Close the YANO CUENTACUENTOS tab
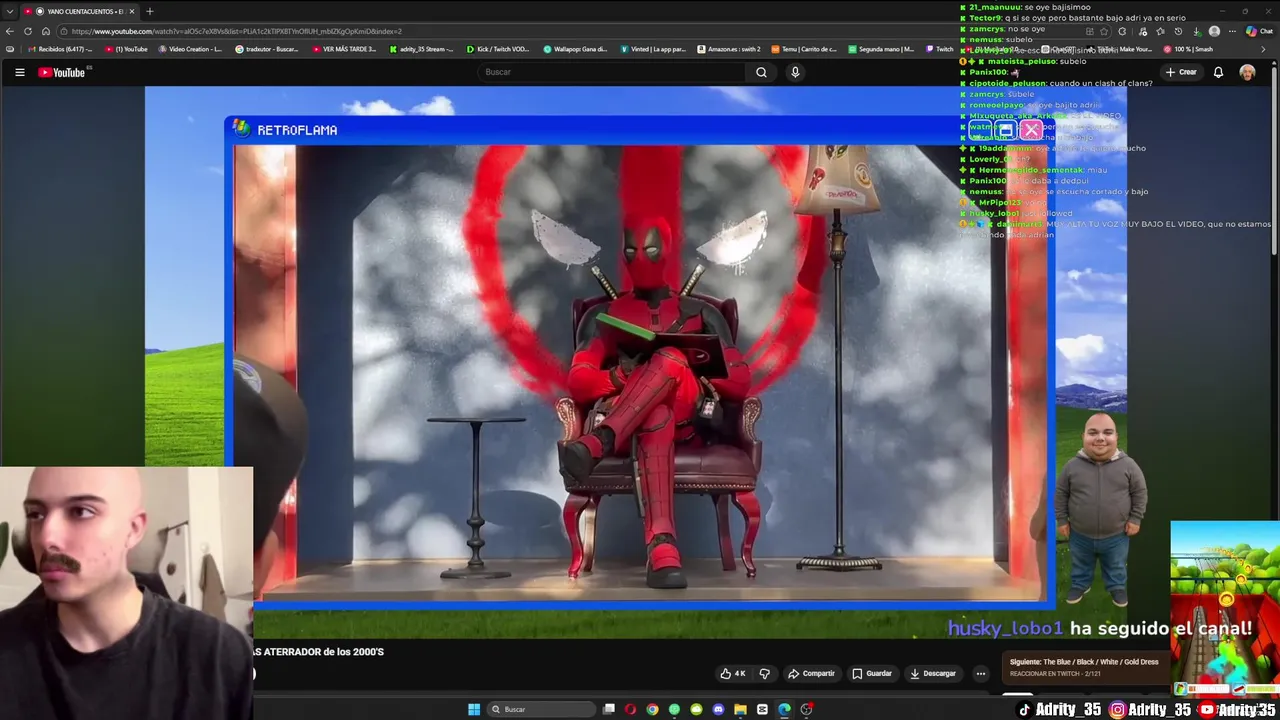This screenshot has height=720, width=1280. tap(131, 11)
